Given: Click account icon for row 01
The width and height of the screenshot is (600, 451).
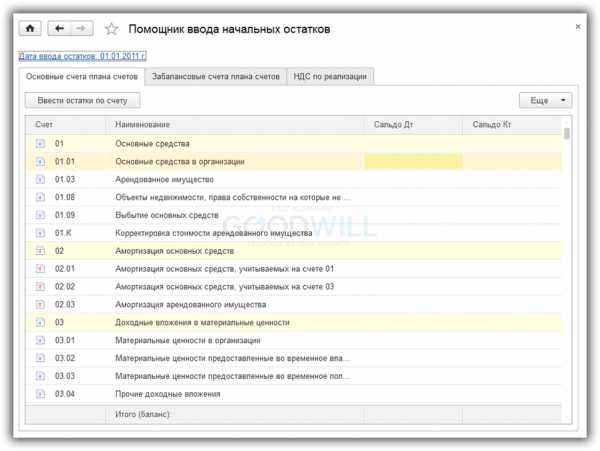Looking at the screenshot, I should (x=40, y=144).
